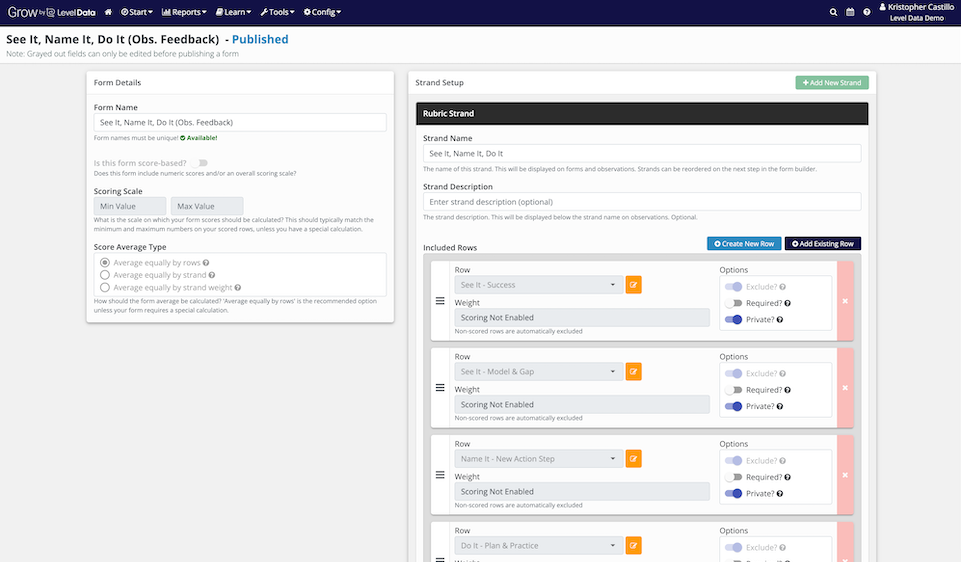Open the See It - Success row dropdown

(x=539, y=284)
